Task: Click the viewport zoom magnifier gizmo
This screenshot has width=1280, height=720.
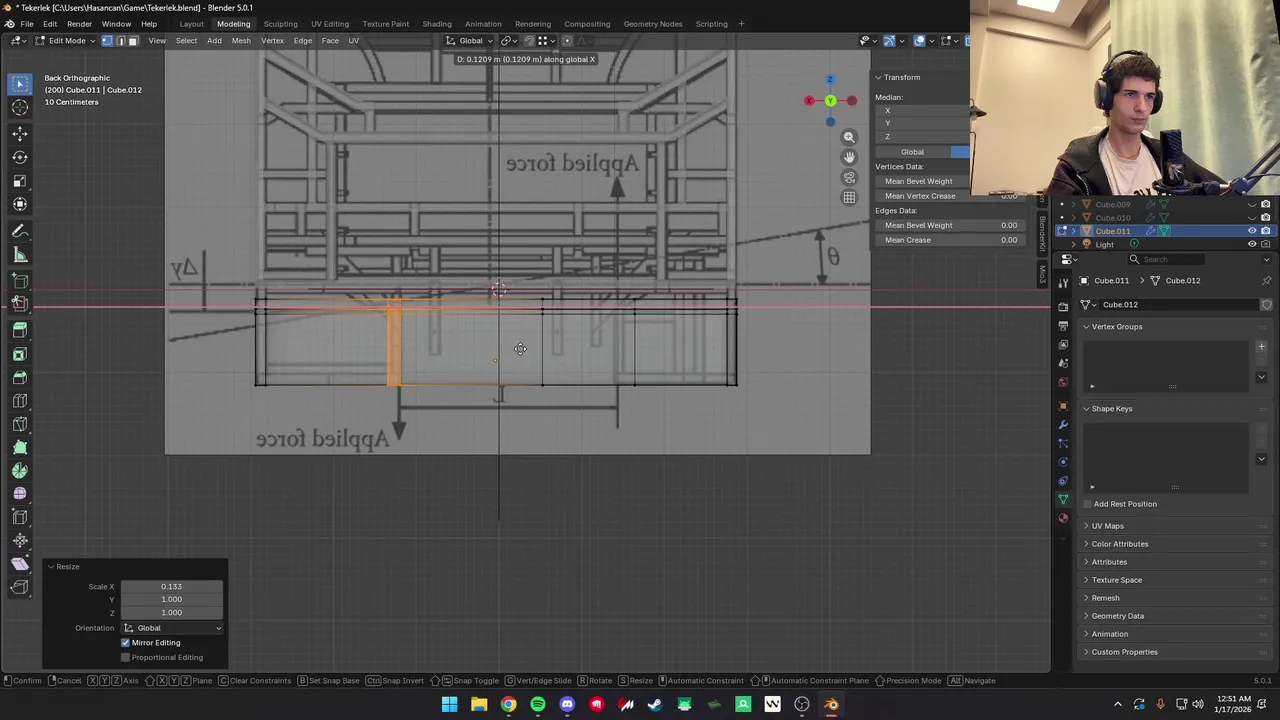Action: pyautogui.click(x=849, y=137)
